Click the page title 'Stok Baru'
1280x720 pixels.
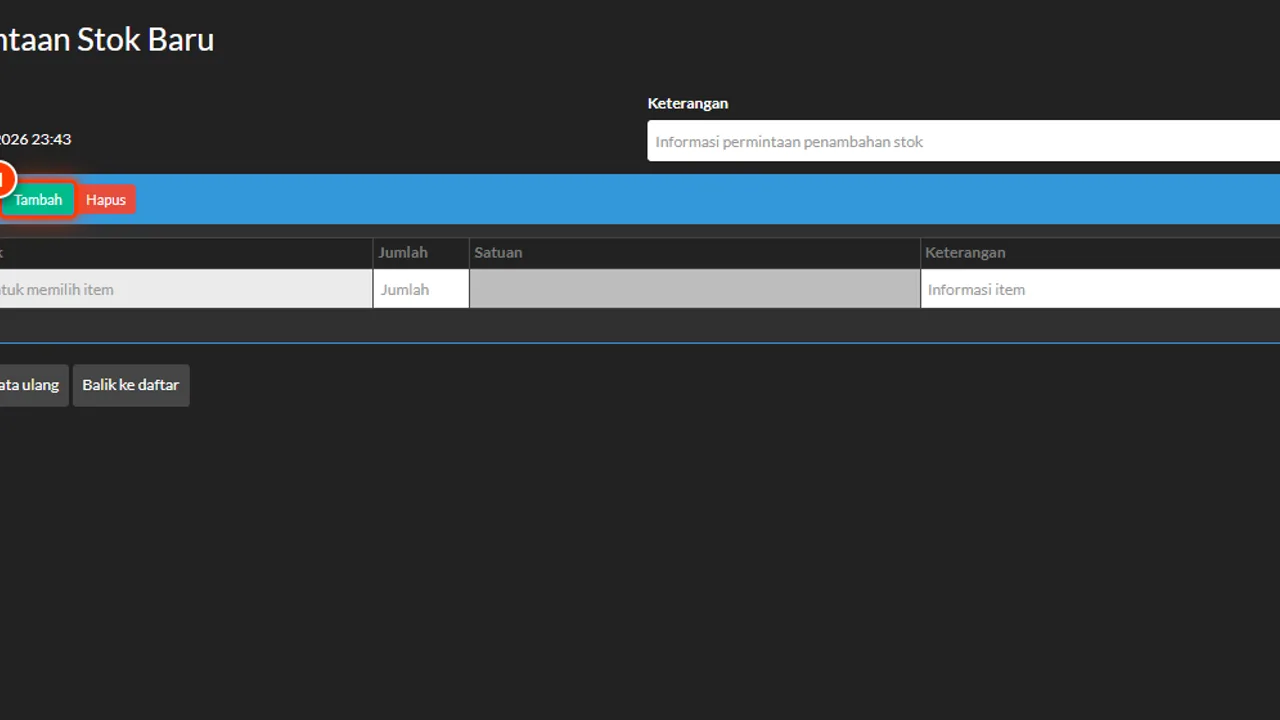click(146, 40)
